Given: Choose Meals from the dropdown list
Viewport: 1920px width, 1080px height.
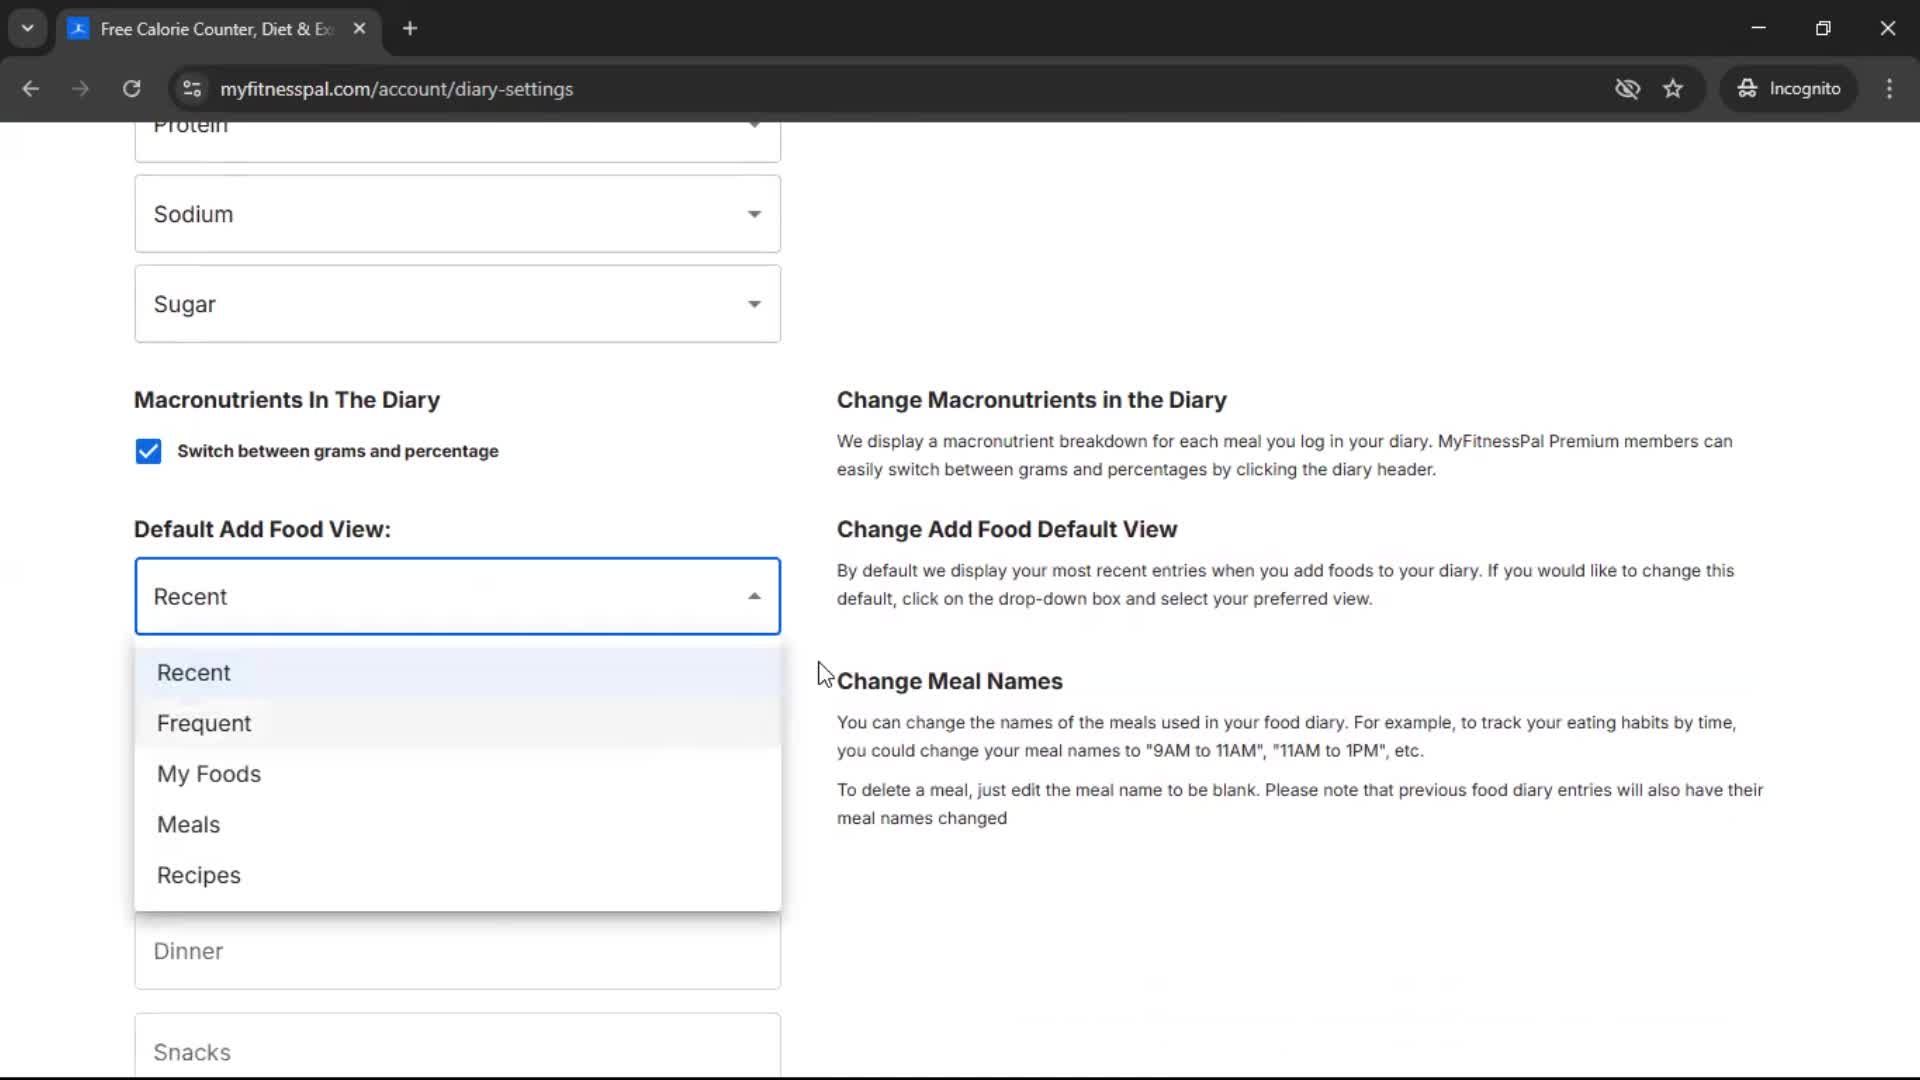Looking at the screenshot, I should [x=457, y=825].
